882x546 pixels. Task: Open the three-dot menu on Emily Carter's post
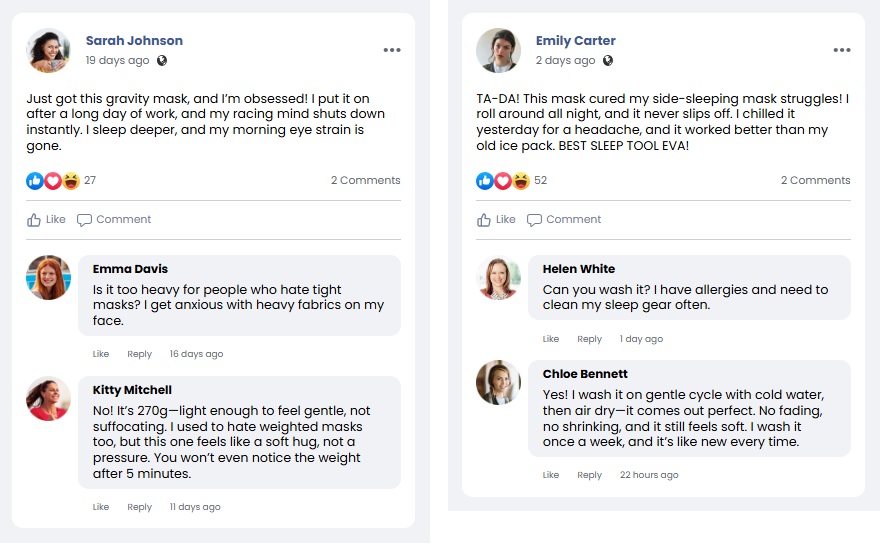coord(841,50)
